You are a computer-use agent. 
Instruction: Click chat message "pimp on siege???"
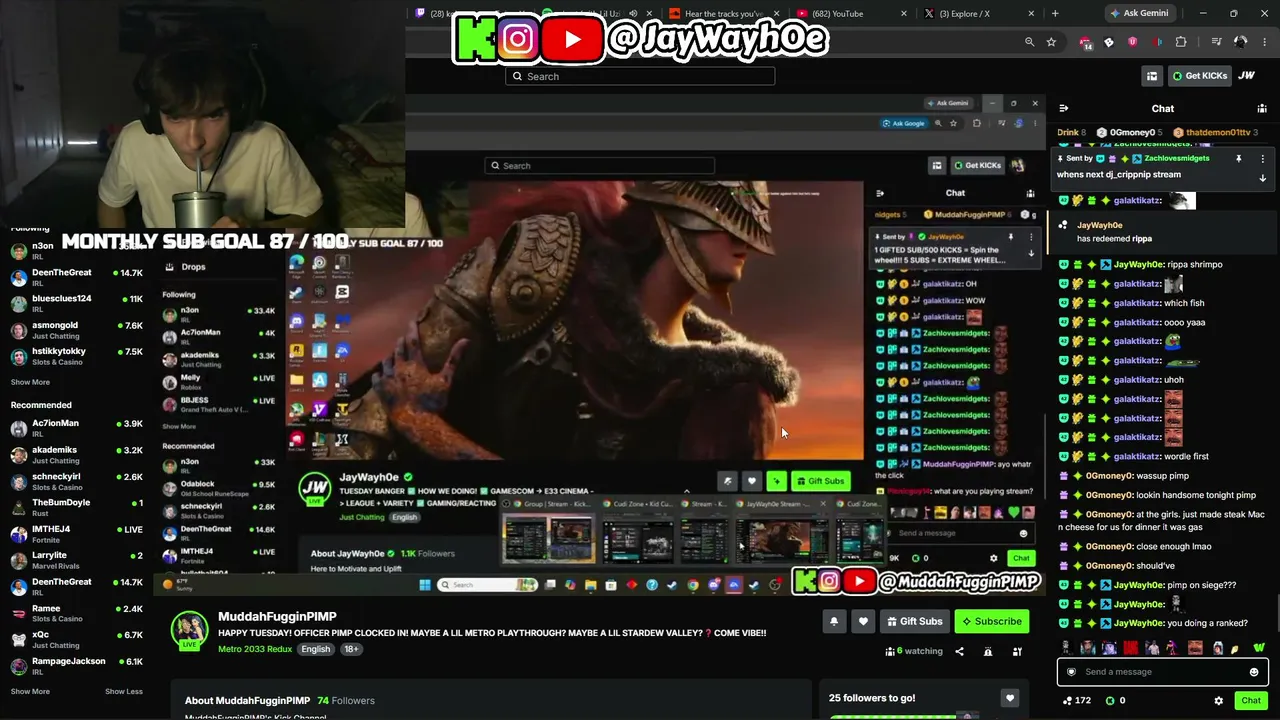(1201, 585)
